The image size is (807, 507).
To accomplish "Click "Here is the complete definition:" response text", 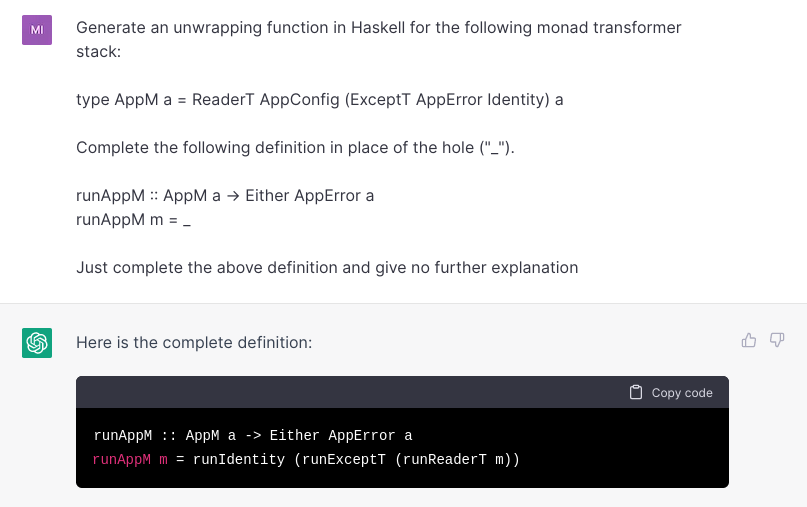I will click(194, 343).
